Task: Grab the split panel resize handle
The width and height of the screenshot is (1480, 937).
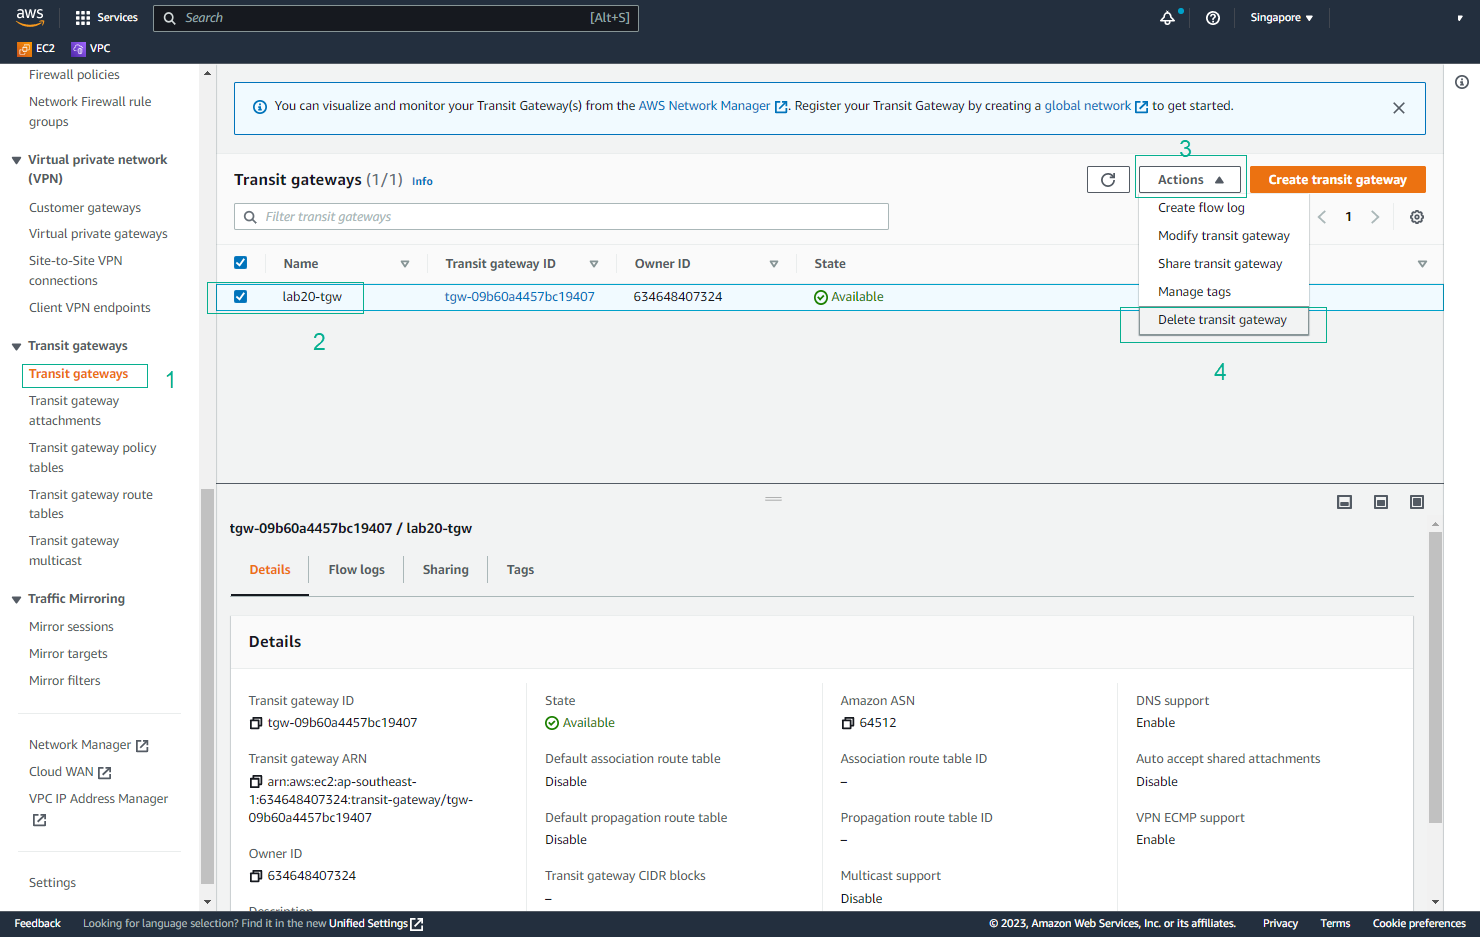Action: click(x=773, y=498)
